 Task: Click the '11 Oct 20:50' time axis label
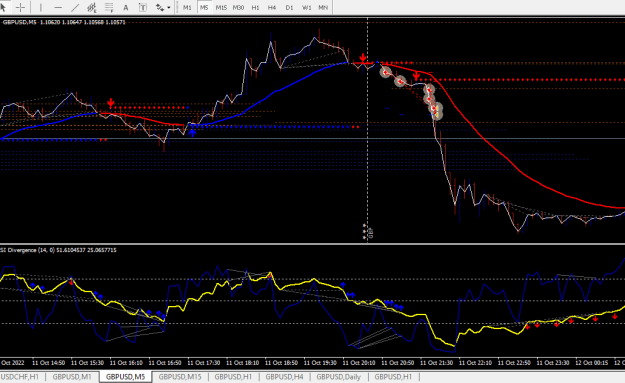pos(398,363)
